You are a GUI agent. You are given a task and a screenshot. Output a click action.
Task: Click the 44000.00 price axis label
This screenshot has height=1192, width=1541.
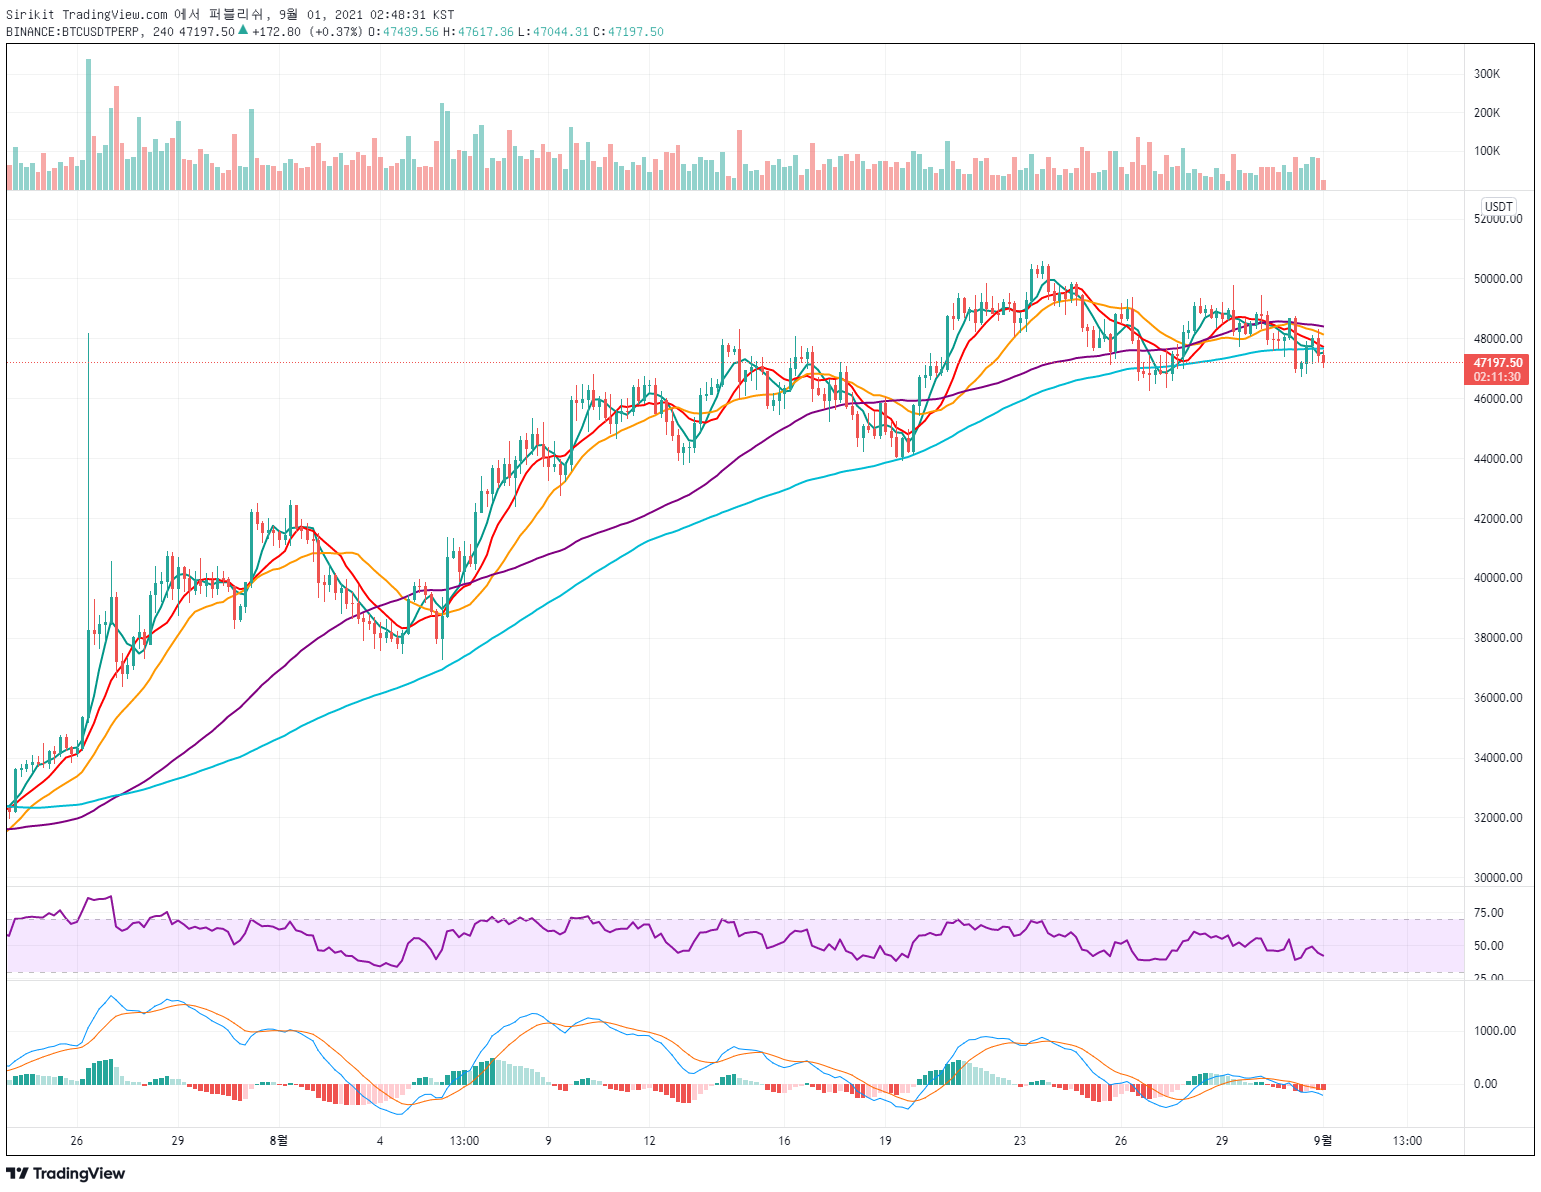tap(1498, 459)
